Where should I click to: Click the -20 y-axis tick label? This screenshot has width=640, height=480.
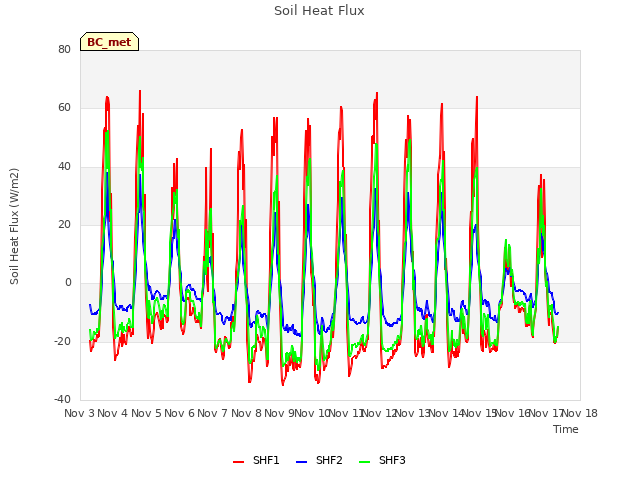[x=62, y=341]
